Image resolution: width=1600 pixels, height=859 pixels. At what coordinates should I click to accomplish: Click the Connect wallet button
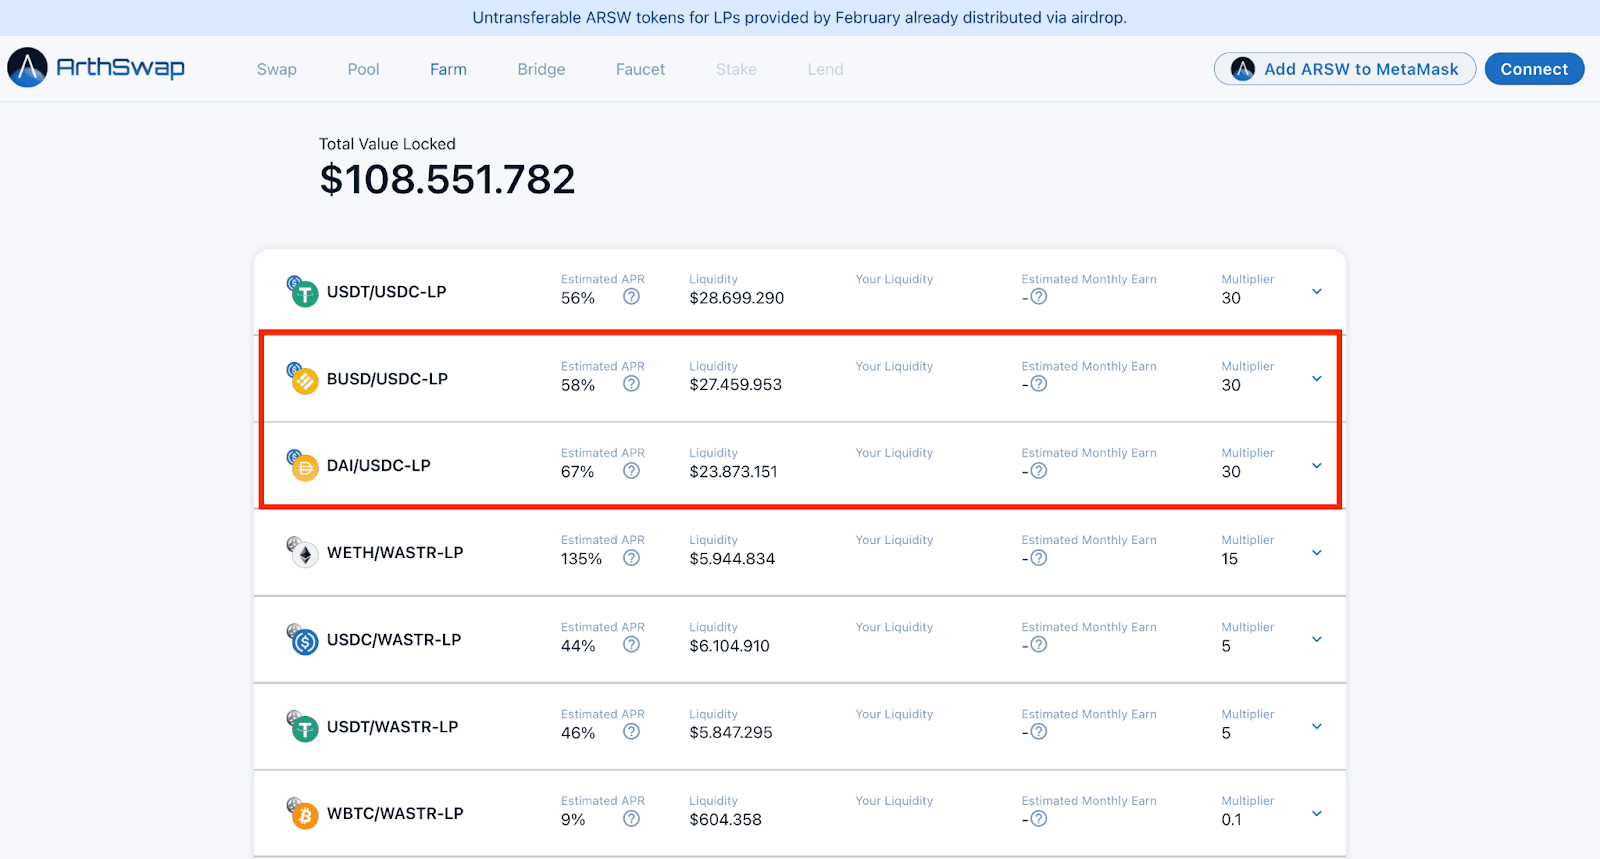(1534, 69)
